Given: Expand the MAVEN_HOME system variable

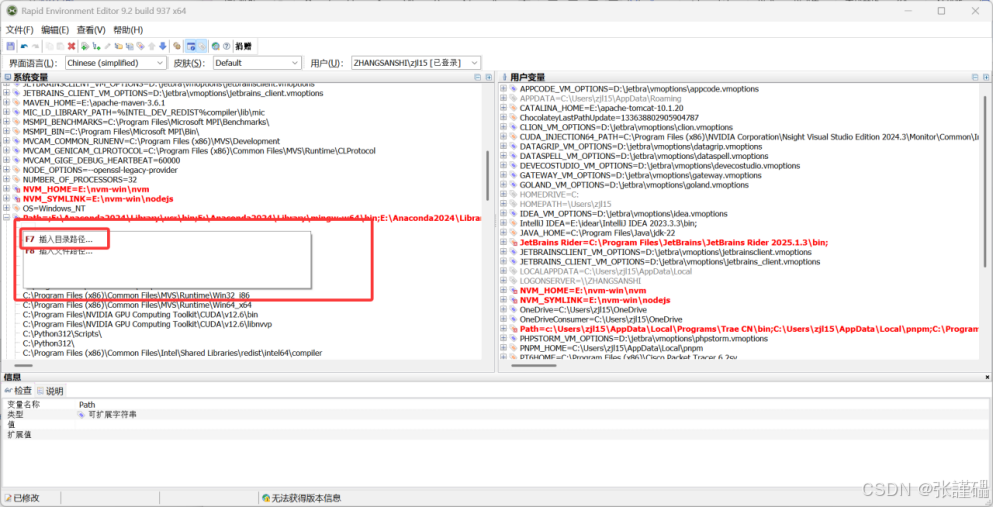Looking at the screenshot, I should 7,103.
